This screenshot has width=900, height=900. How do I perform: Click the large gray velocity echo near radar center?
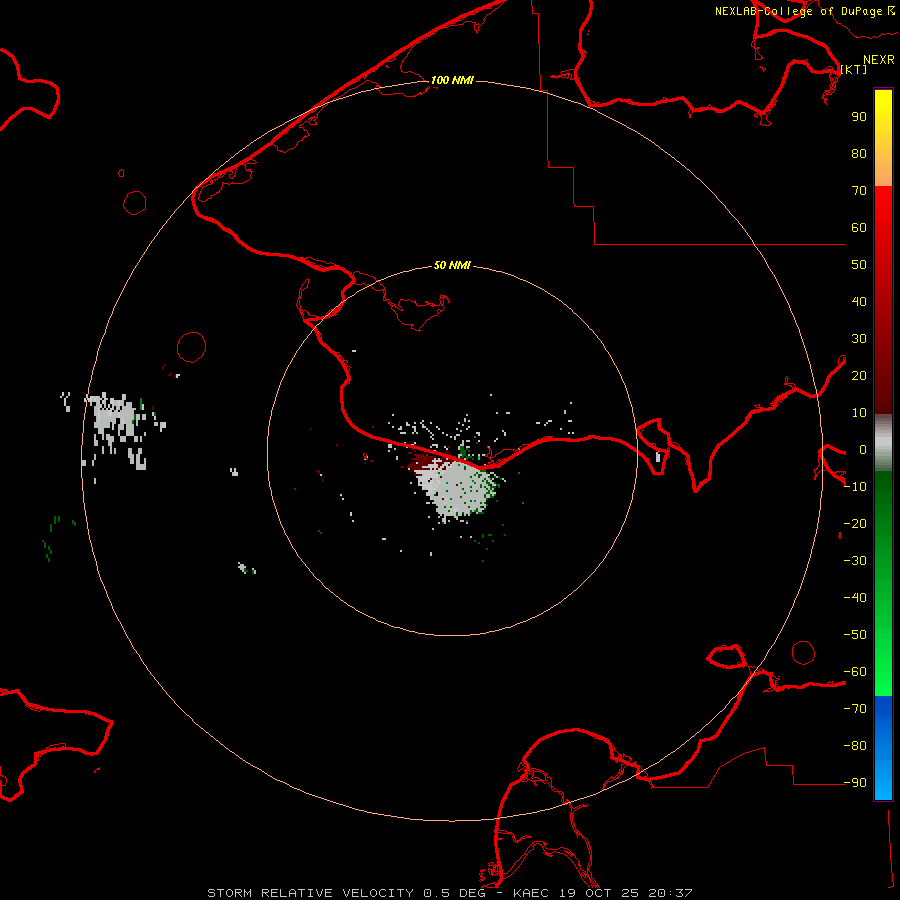(456, 488)
